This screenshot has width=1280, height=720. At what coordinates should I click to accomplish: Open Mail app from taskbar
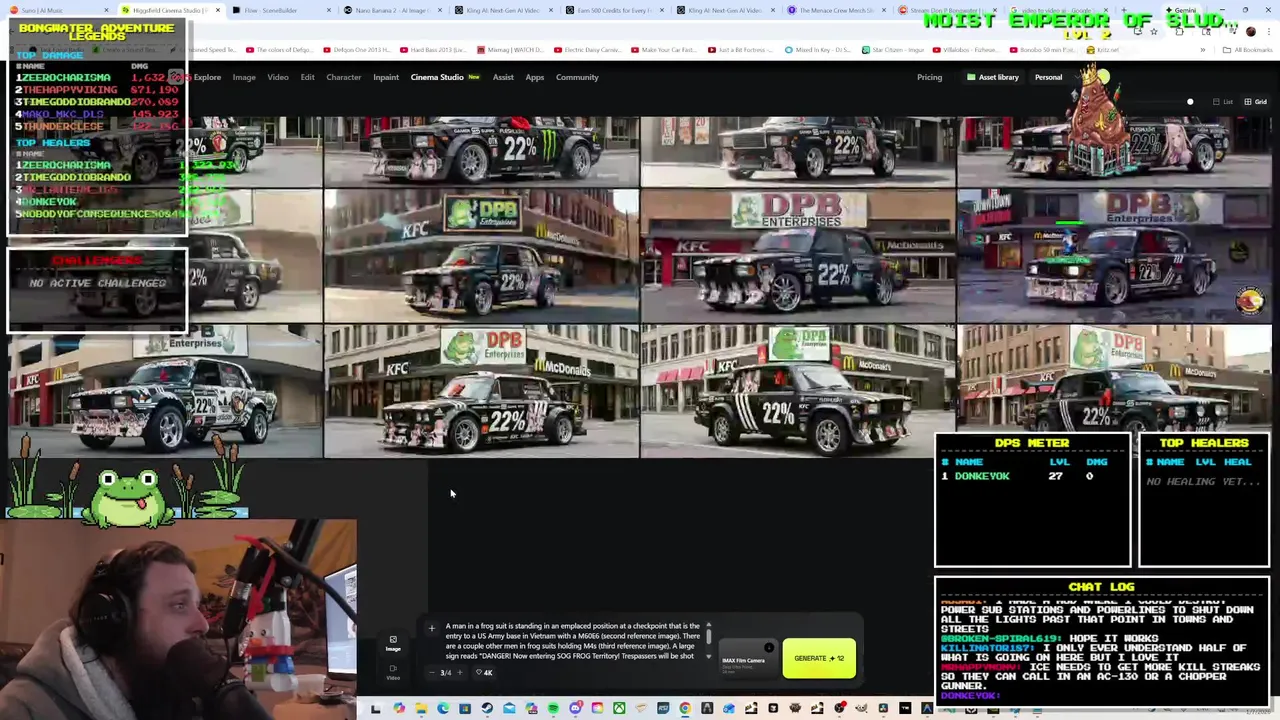509,708
